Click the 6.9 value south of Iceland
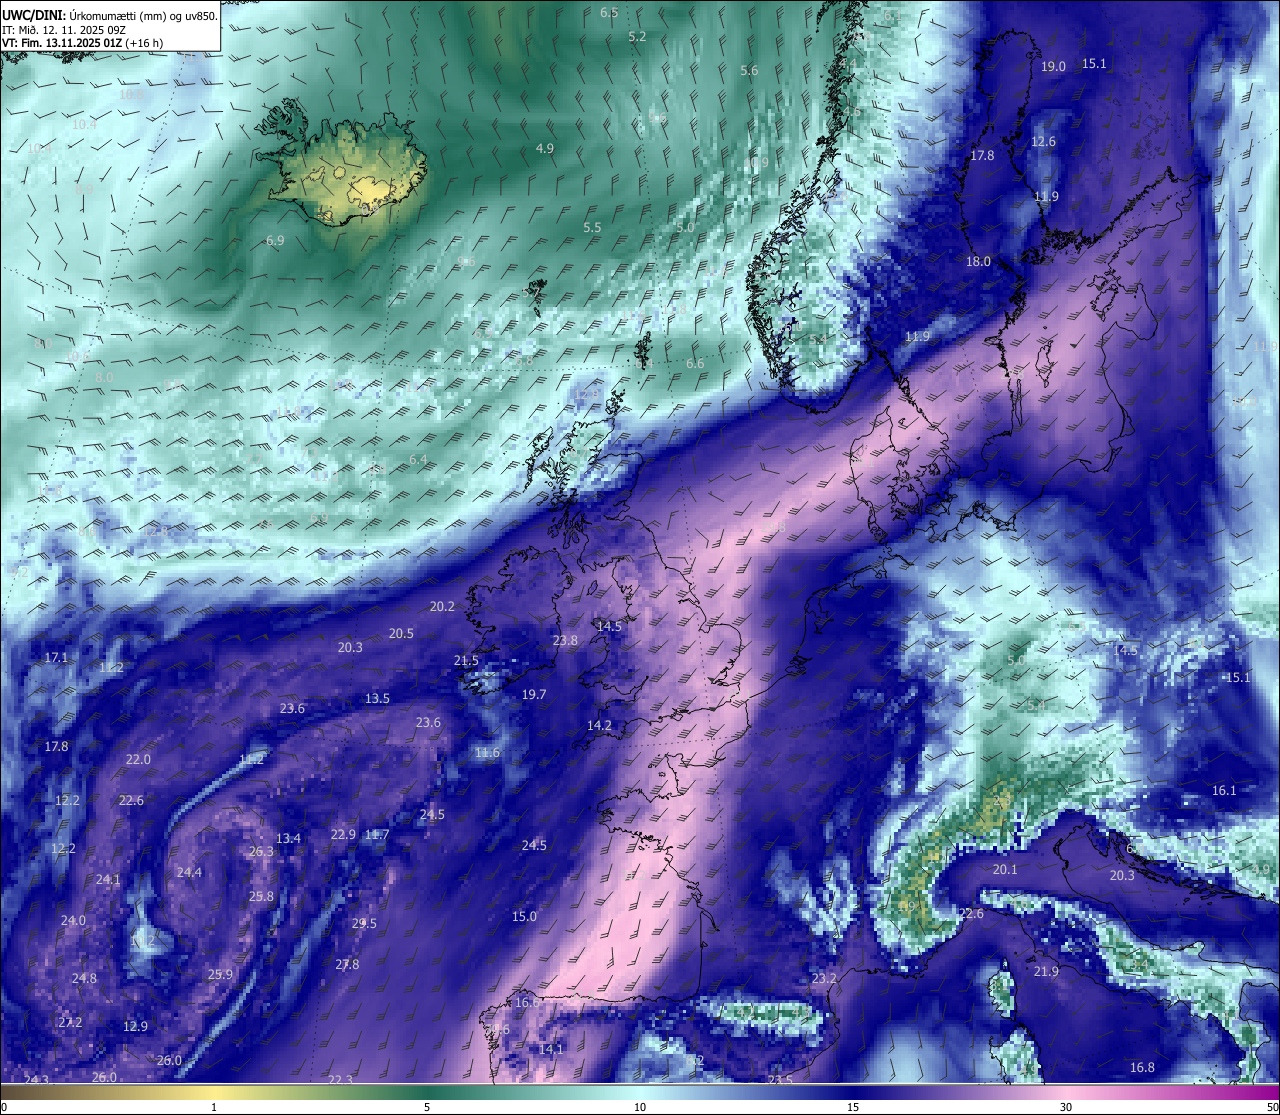 (x=275, y=240)
